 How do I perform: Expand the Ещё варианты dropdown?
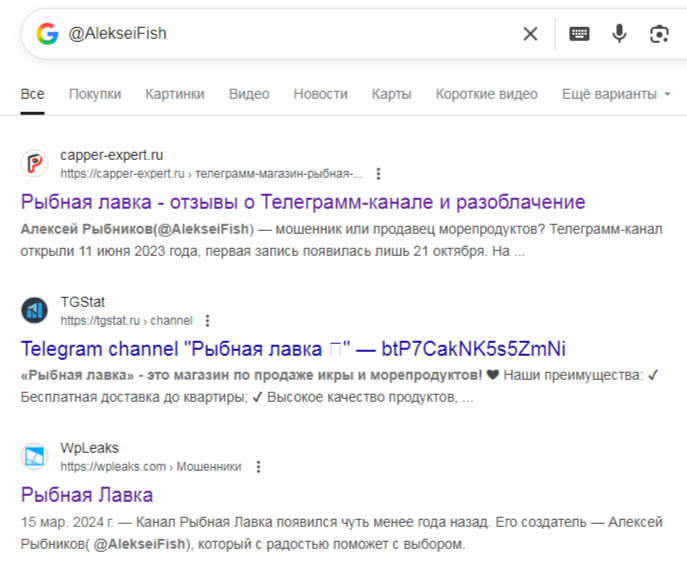point(616,94)
